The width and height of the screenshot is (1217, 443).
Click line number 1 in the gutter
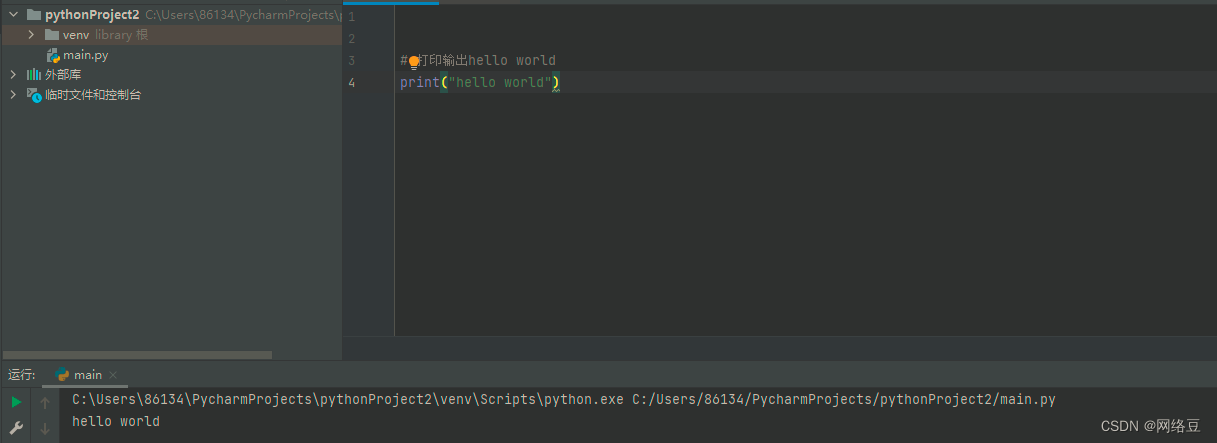351,17
